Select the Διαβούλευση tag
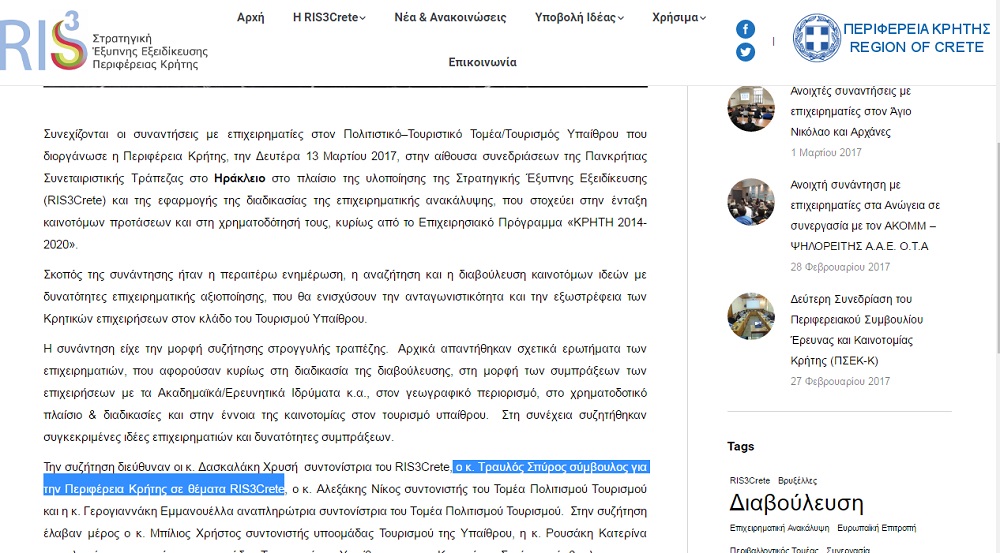This screenshot has width=1000, height=553. (x=796, y=502)
